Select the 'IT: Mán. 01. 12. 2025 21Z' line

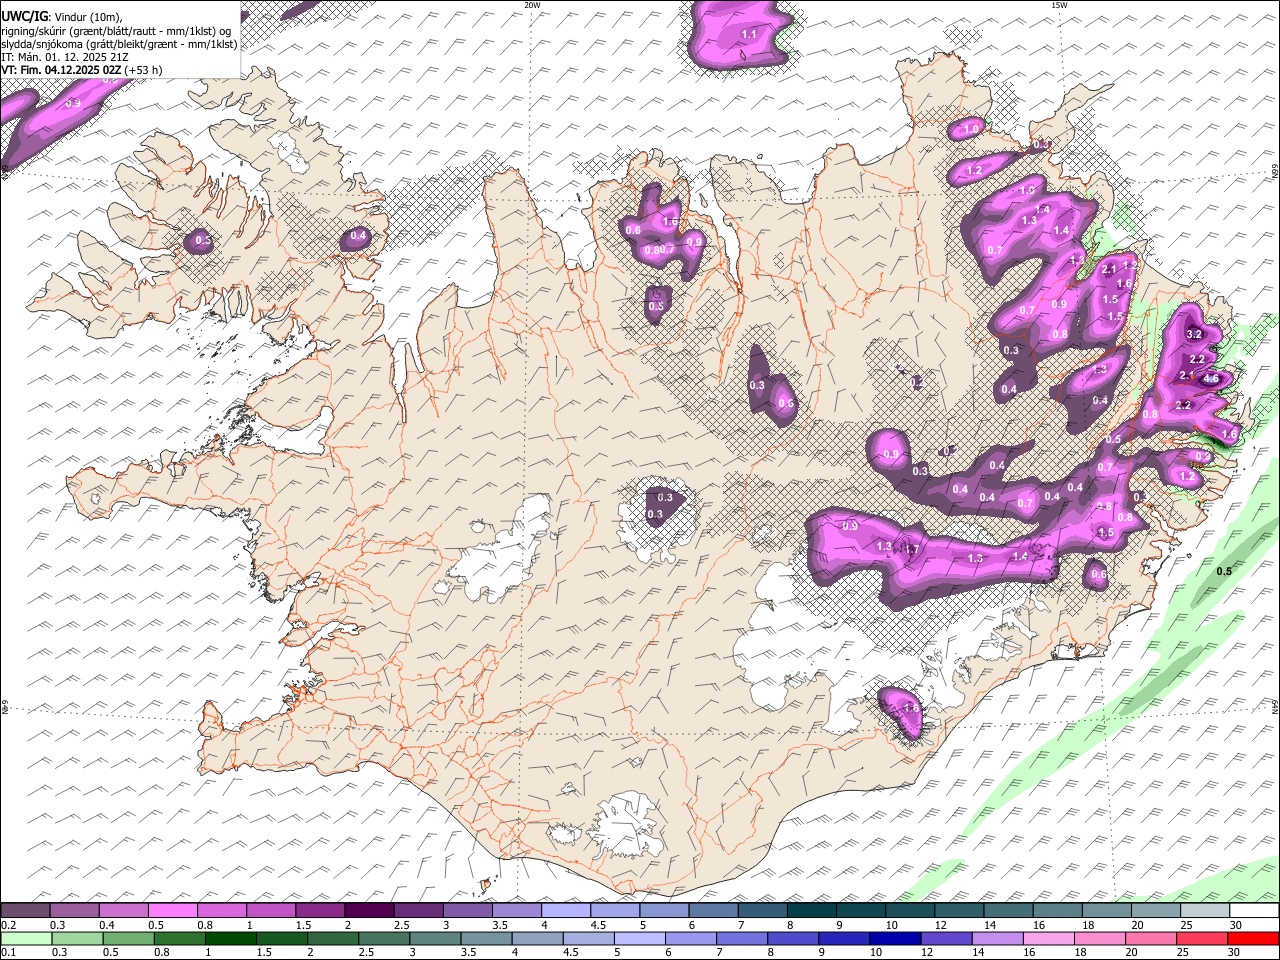coord(65,57)
